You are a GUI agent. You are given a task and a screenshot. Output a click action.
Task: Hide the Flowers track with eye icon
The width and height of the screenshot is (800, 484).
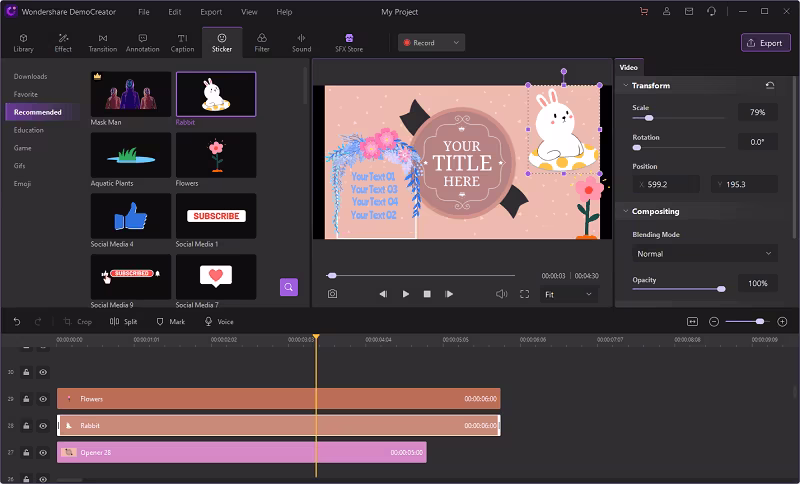click(x=43, y=399)
